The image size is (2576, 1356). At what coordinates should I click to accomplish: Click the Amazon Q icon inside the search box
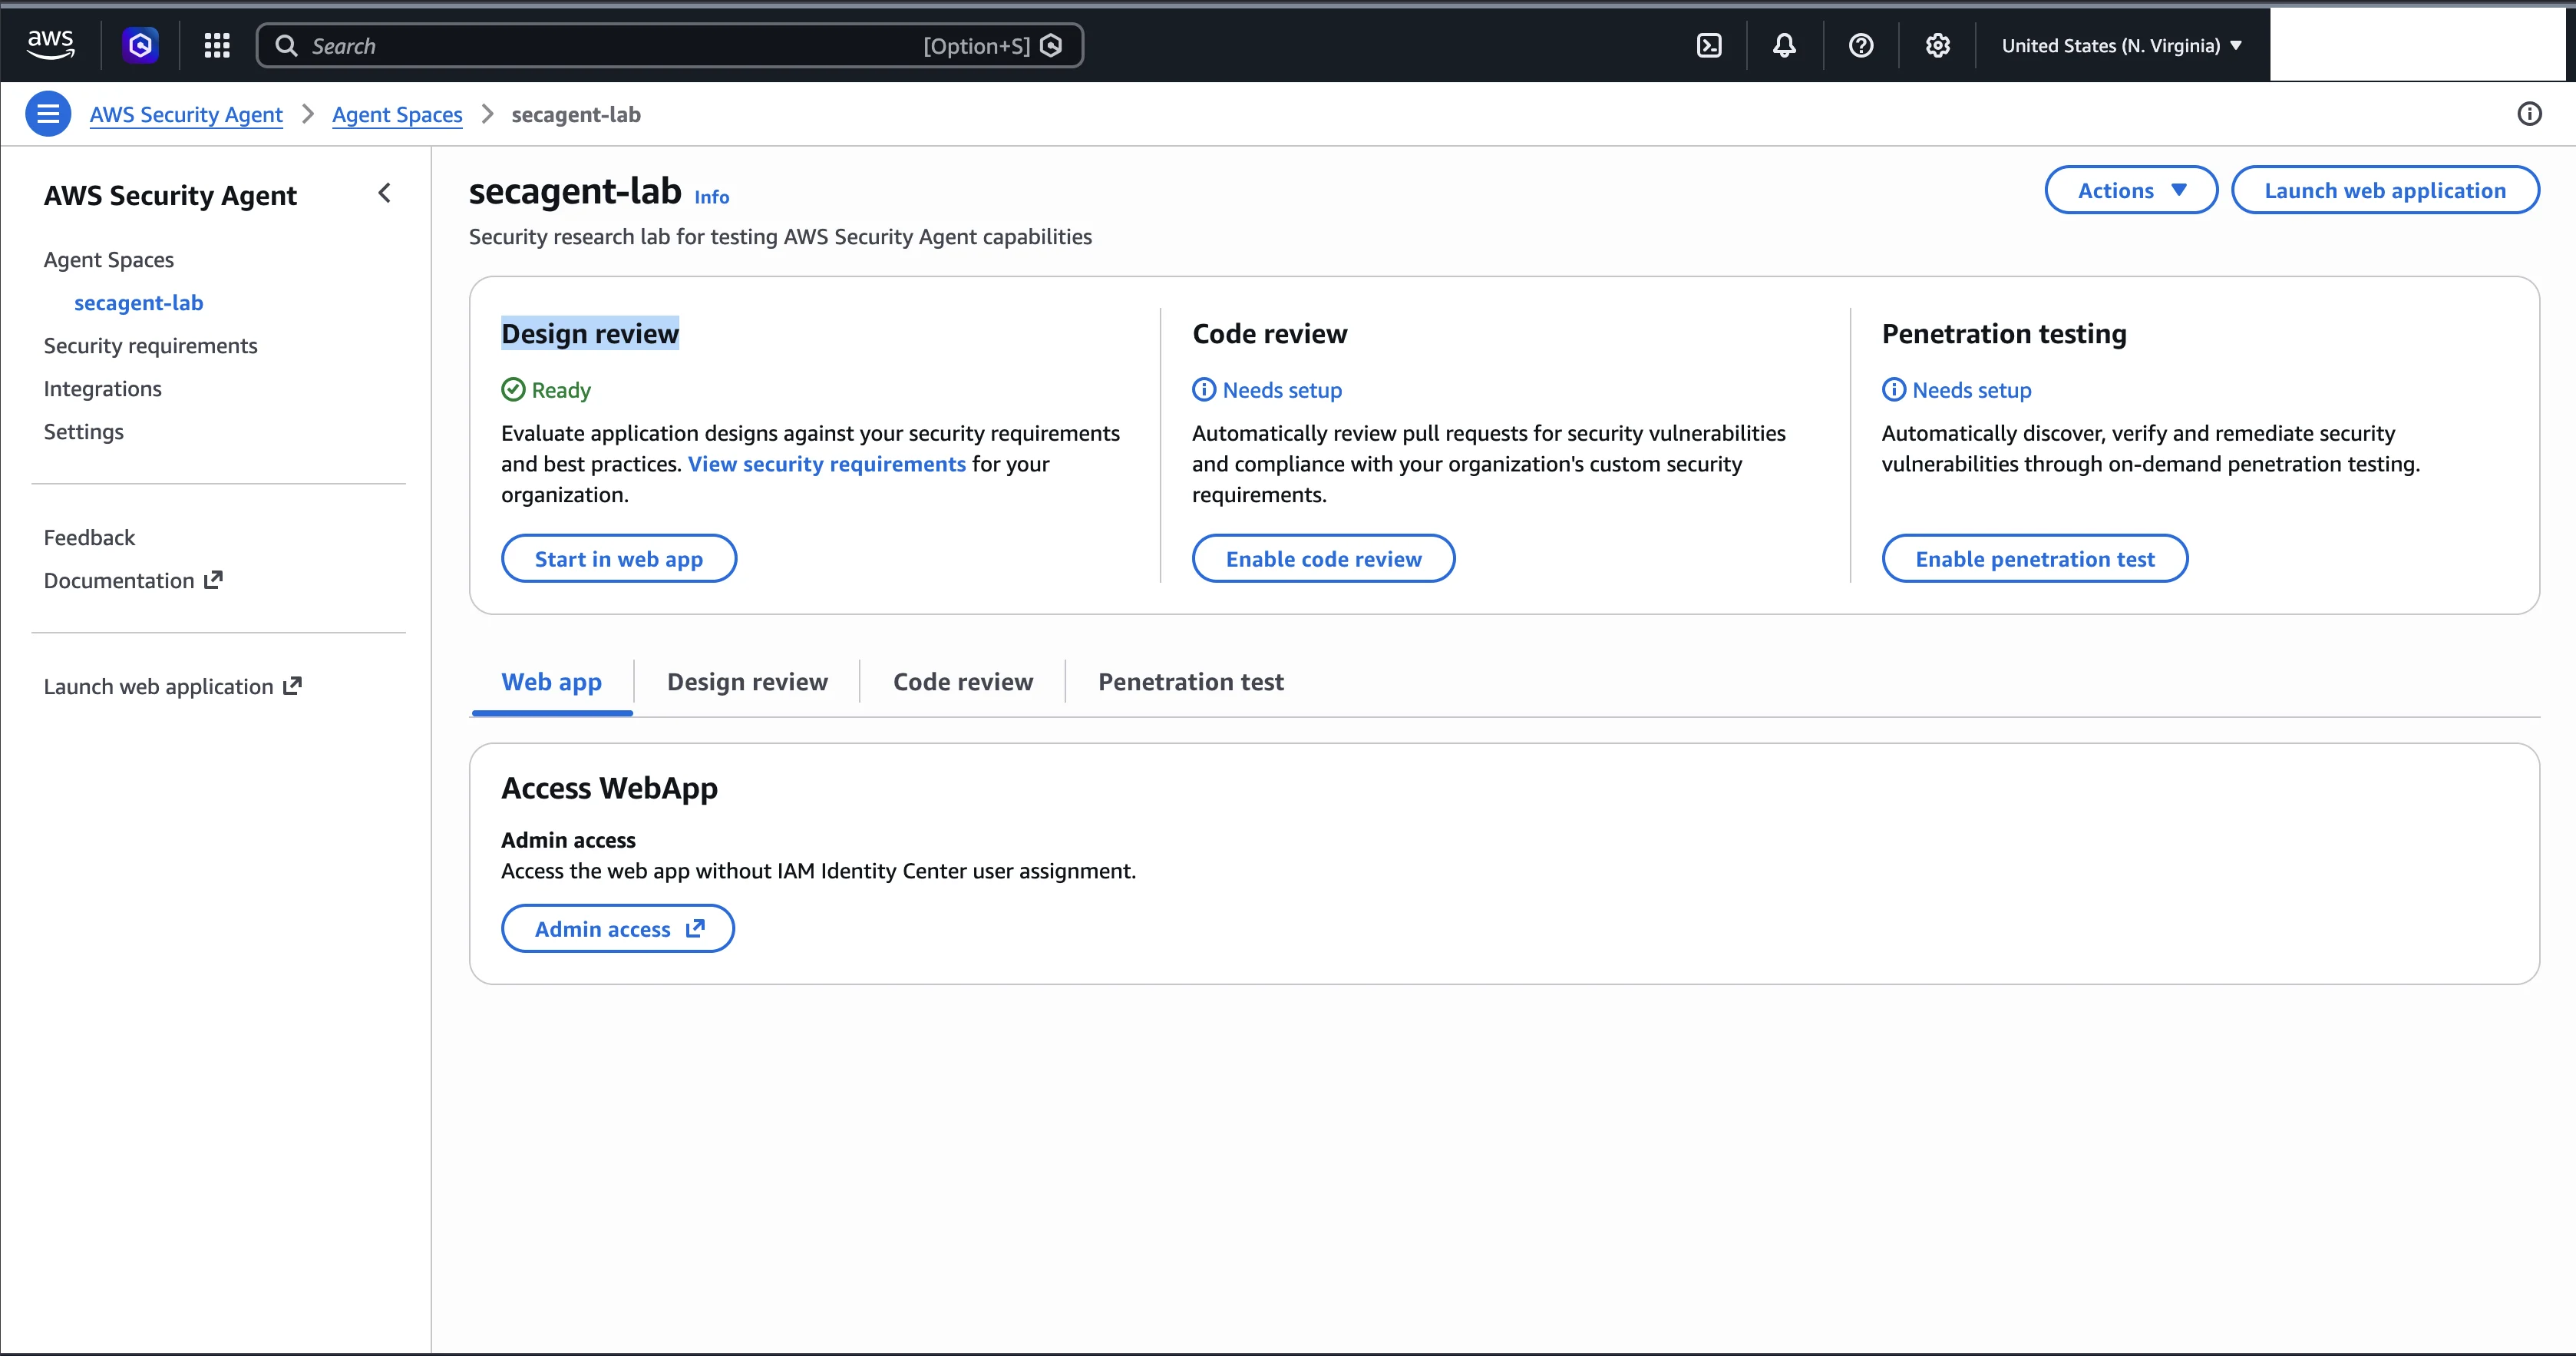point(1051,46)
